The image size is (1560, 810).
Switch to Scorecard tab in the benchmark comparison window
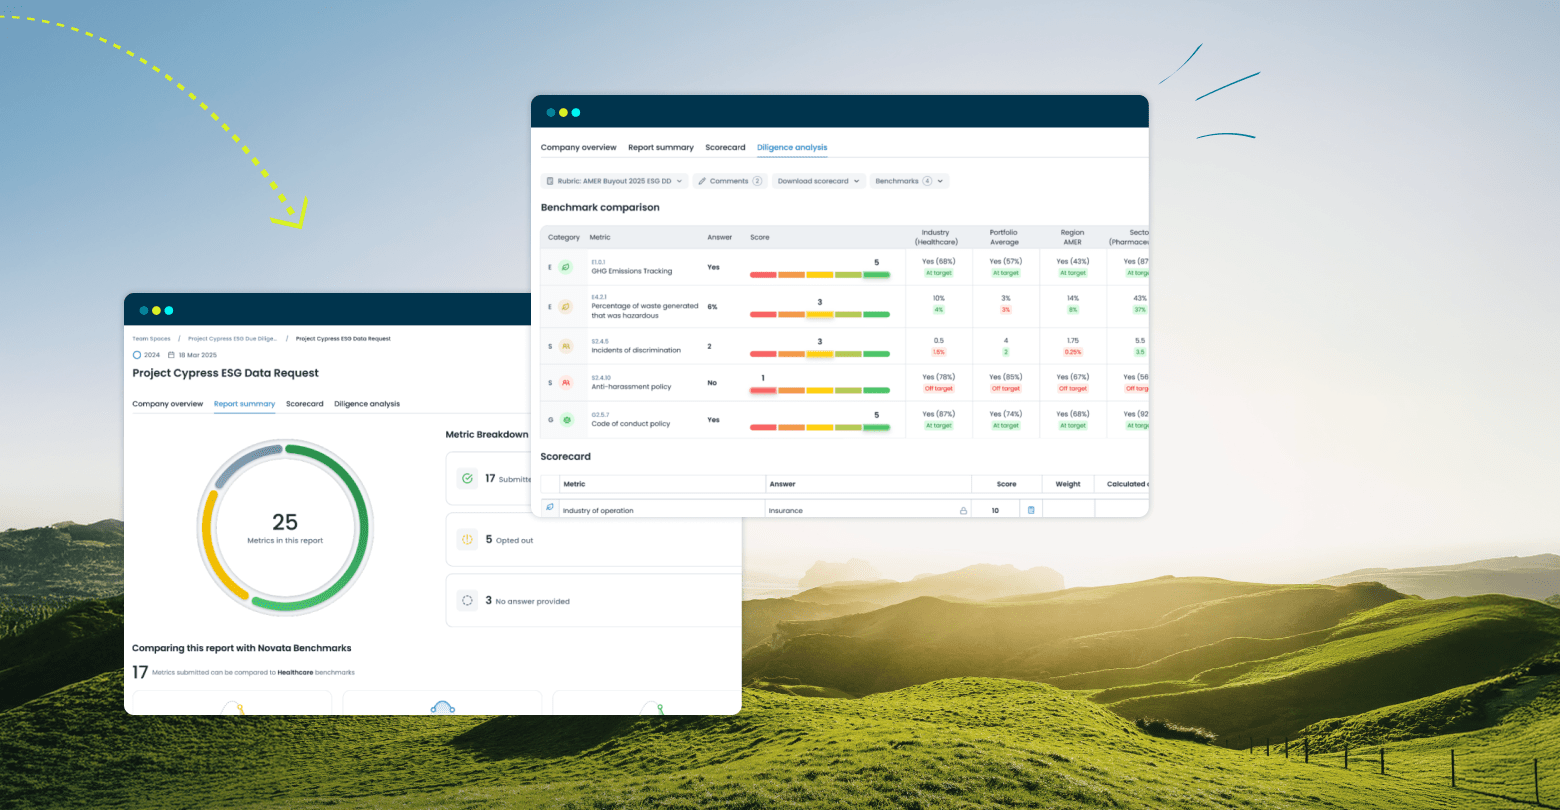pos(725,148)
